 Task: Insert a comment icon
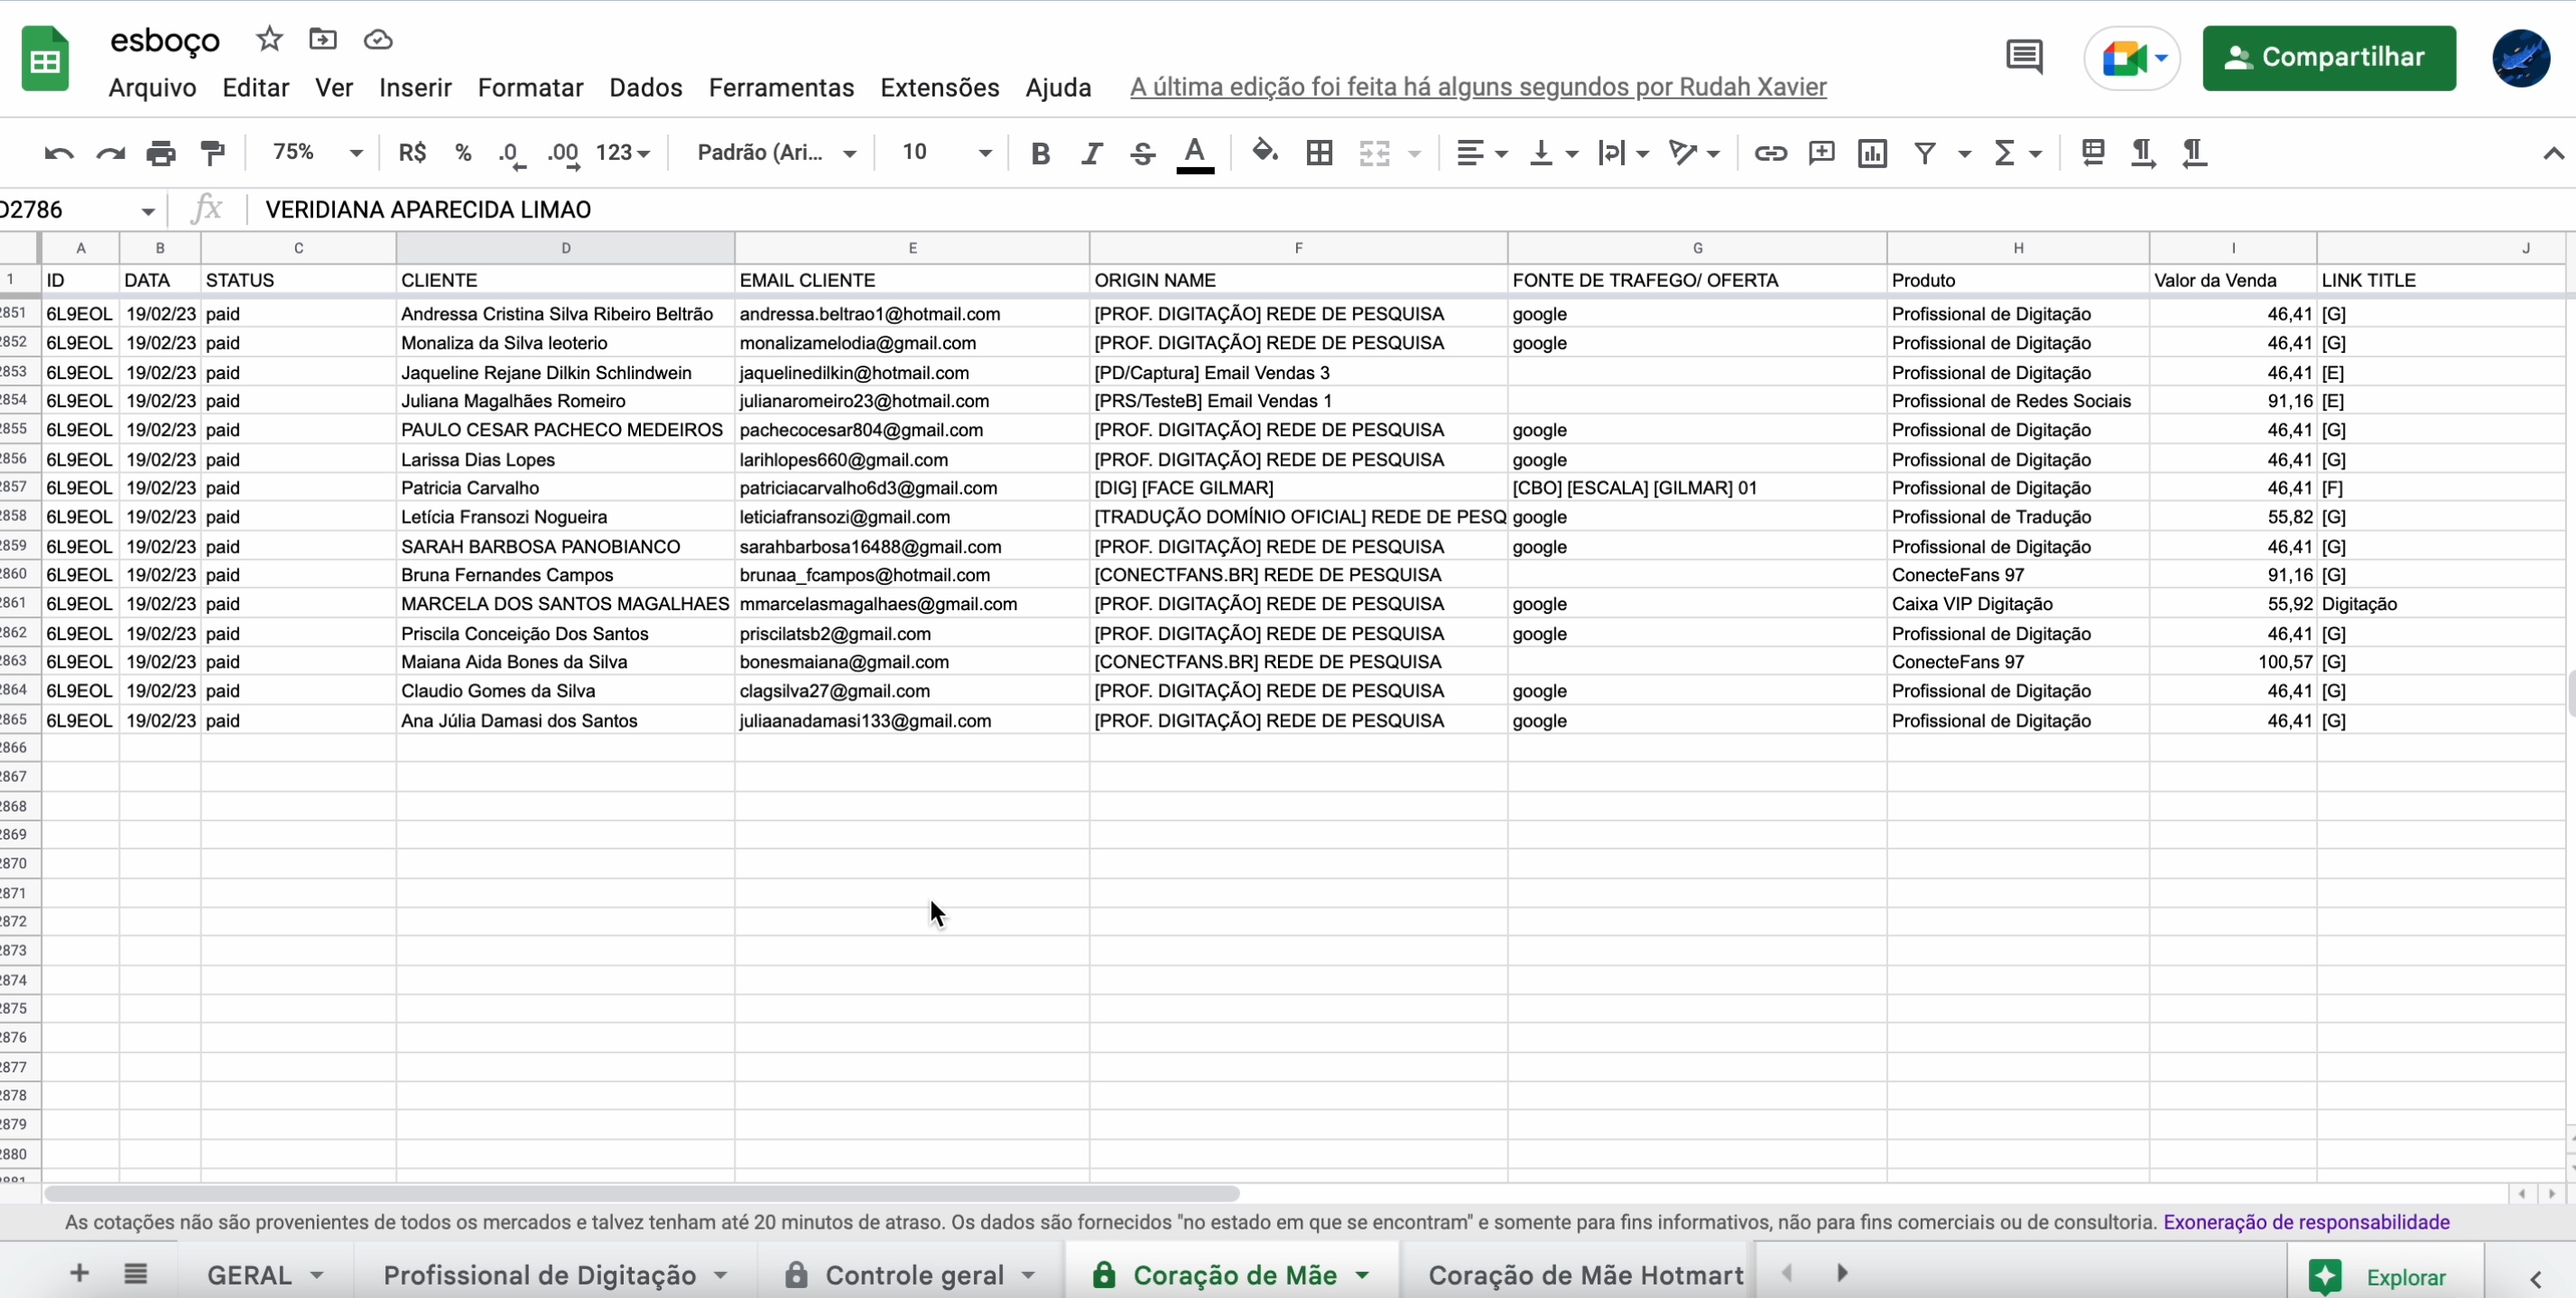(x=1821, y=153)
